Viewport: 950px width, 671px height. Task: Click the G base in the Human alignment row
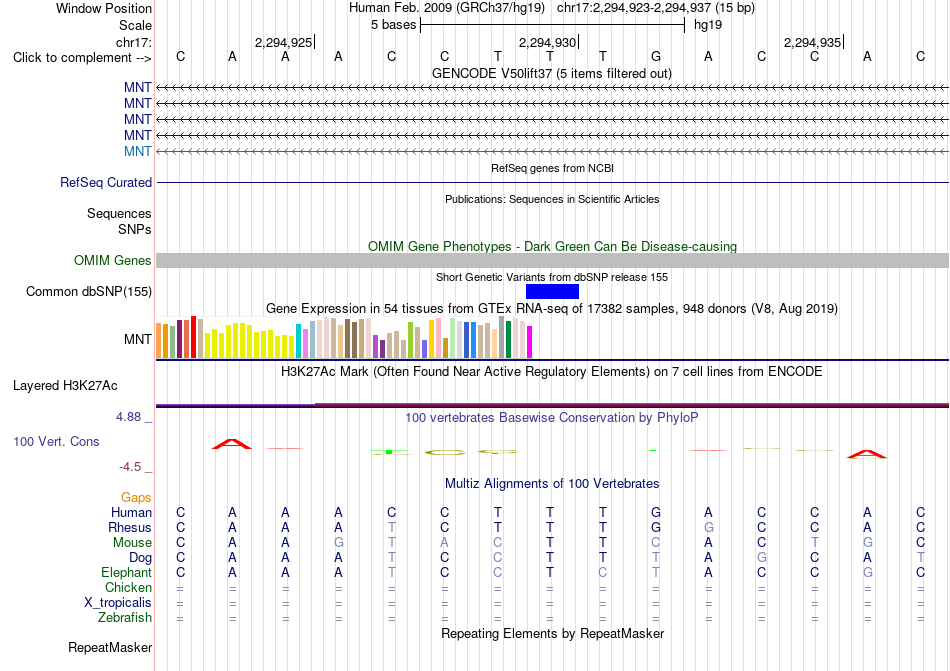[x=656, y=512]
